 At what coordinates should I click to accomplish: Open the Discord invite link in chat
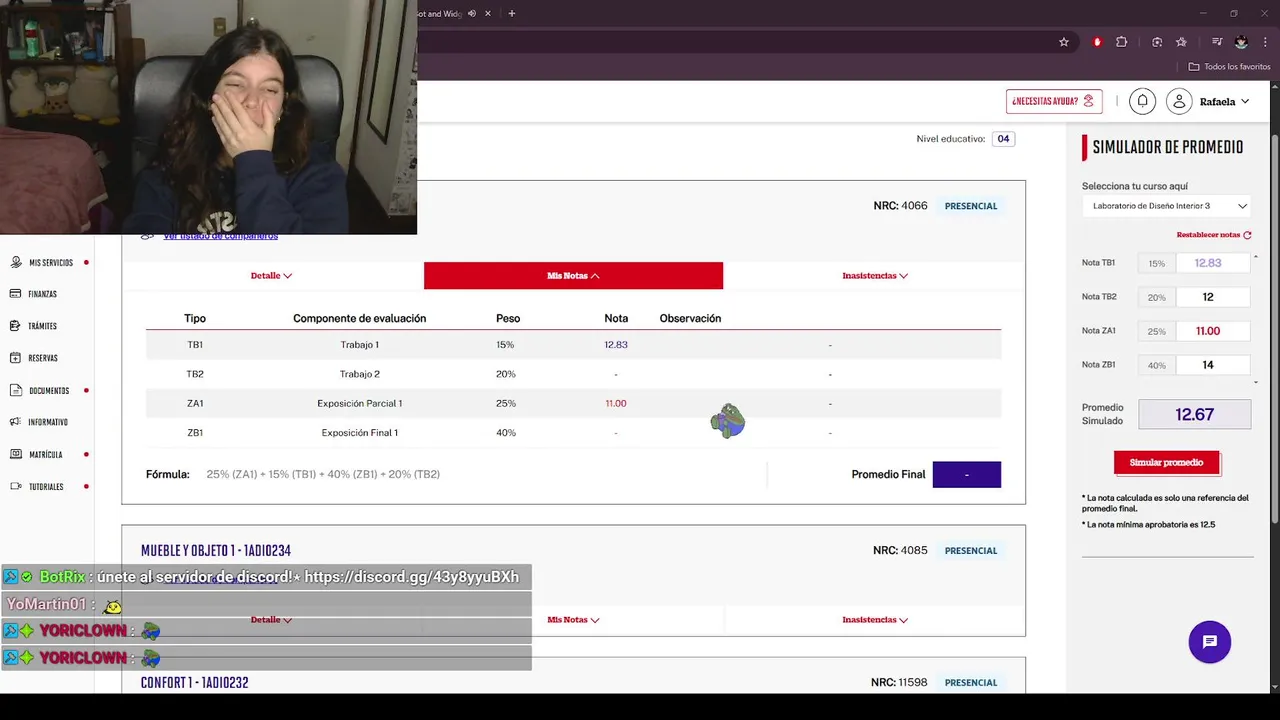(x=411, y=577)
